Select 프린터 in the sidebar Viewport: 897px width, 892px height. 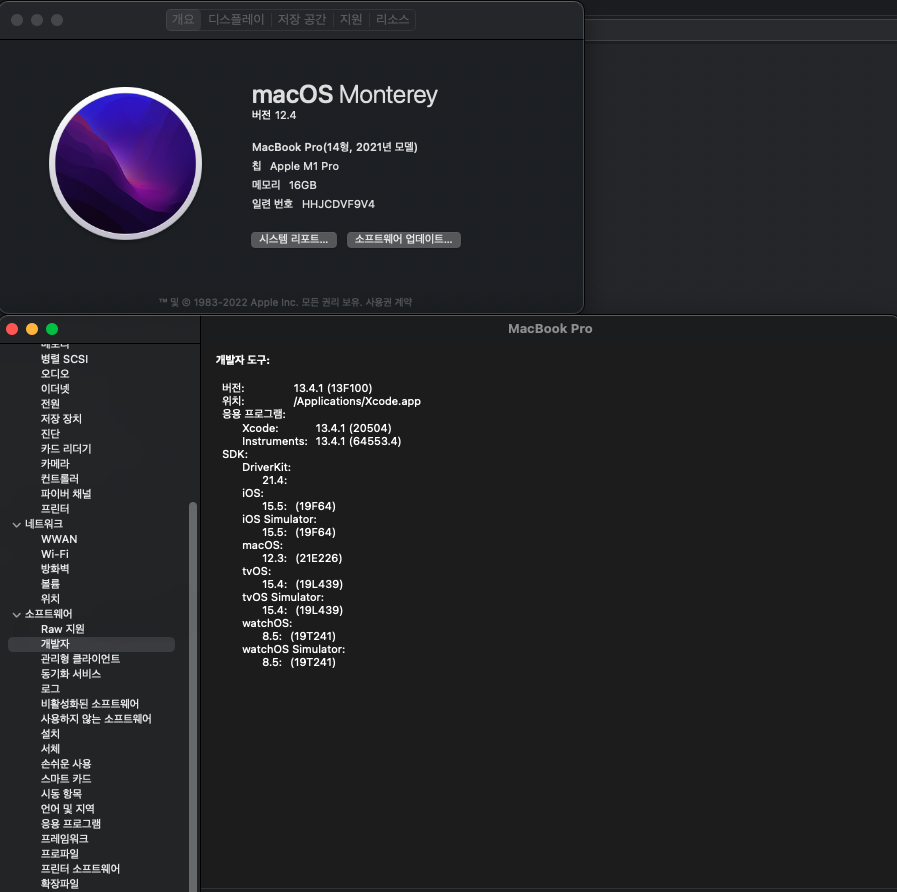click(x=55, y=509)
